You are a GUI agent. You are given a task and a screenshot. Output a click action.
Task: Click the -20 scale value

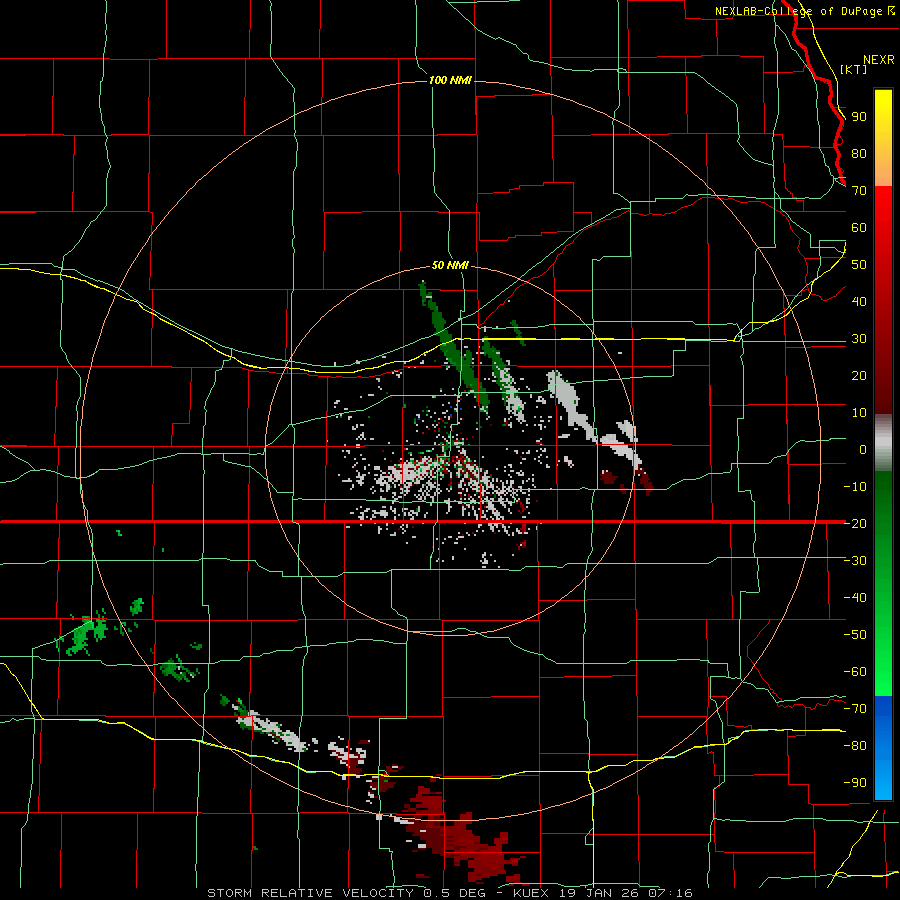pyautogui.click(x=855, y=524)
